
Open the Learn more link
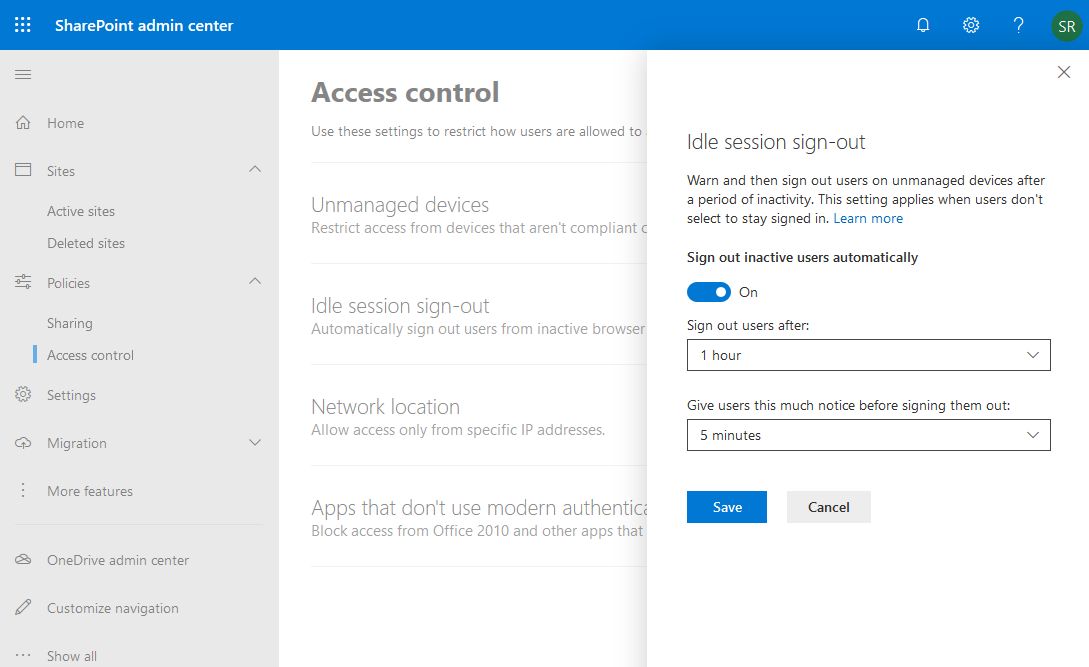(868, 218)
